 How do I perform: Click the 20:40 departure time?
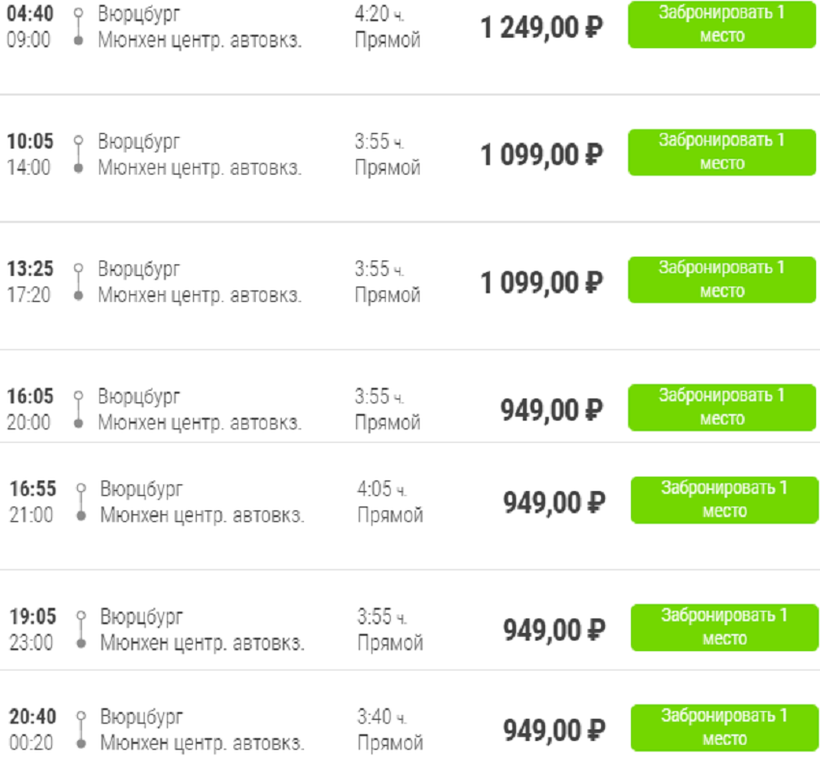click(33, 716)
